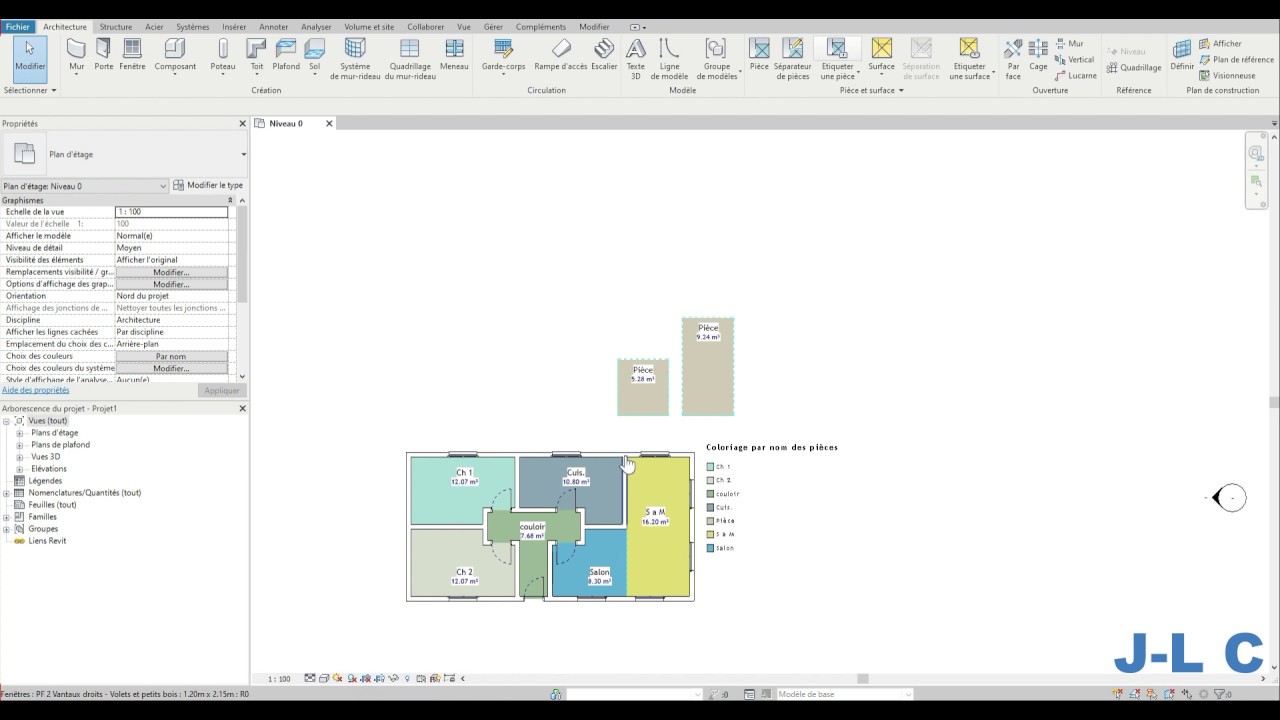Select the Plafond ceiling tool
The height and width of the screenshot is (720, 1280).
click(286, 55)
